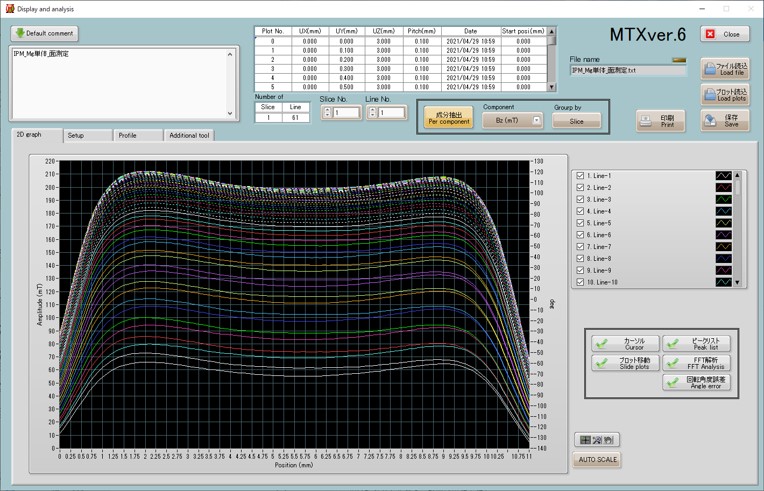Toggle the 9. Line-9 checkbox

point(580,270)
